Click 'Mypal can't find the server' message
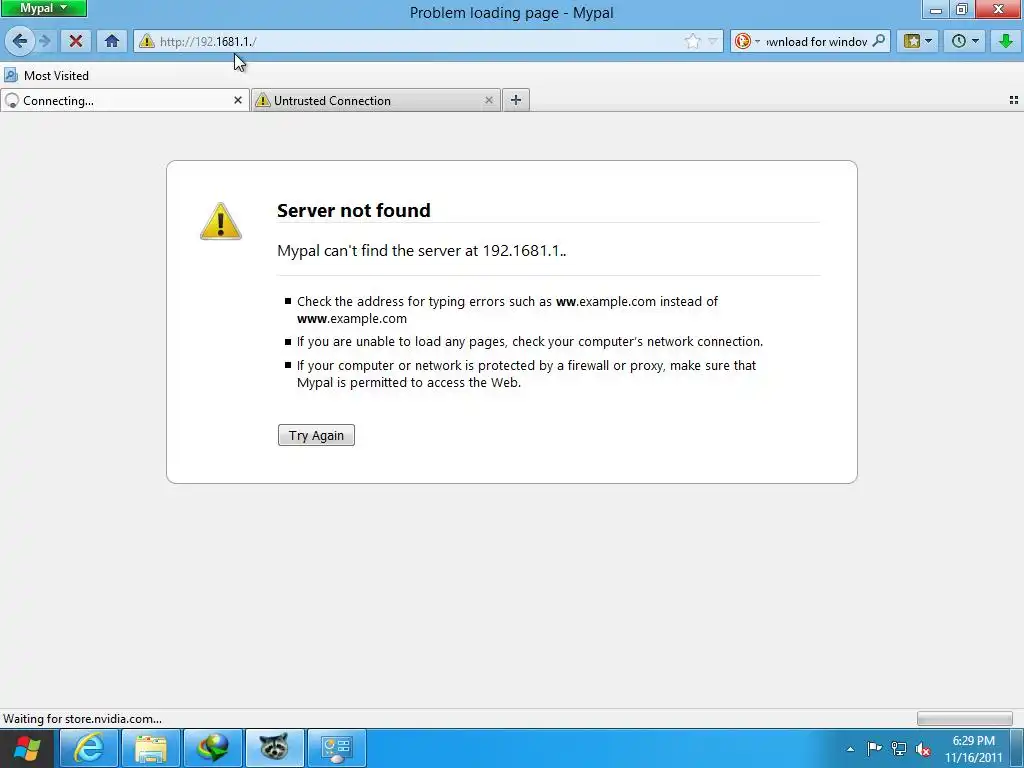Viewport: 1024px width, 768px height. coord(421,251)
